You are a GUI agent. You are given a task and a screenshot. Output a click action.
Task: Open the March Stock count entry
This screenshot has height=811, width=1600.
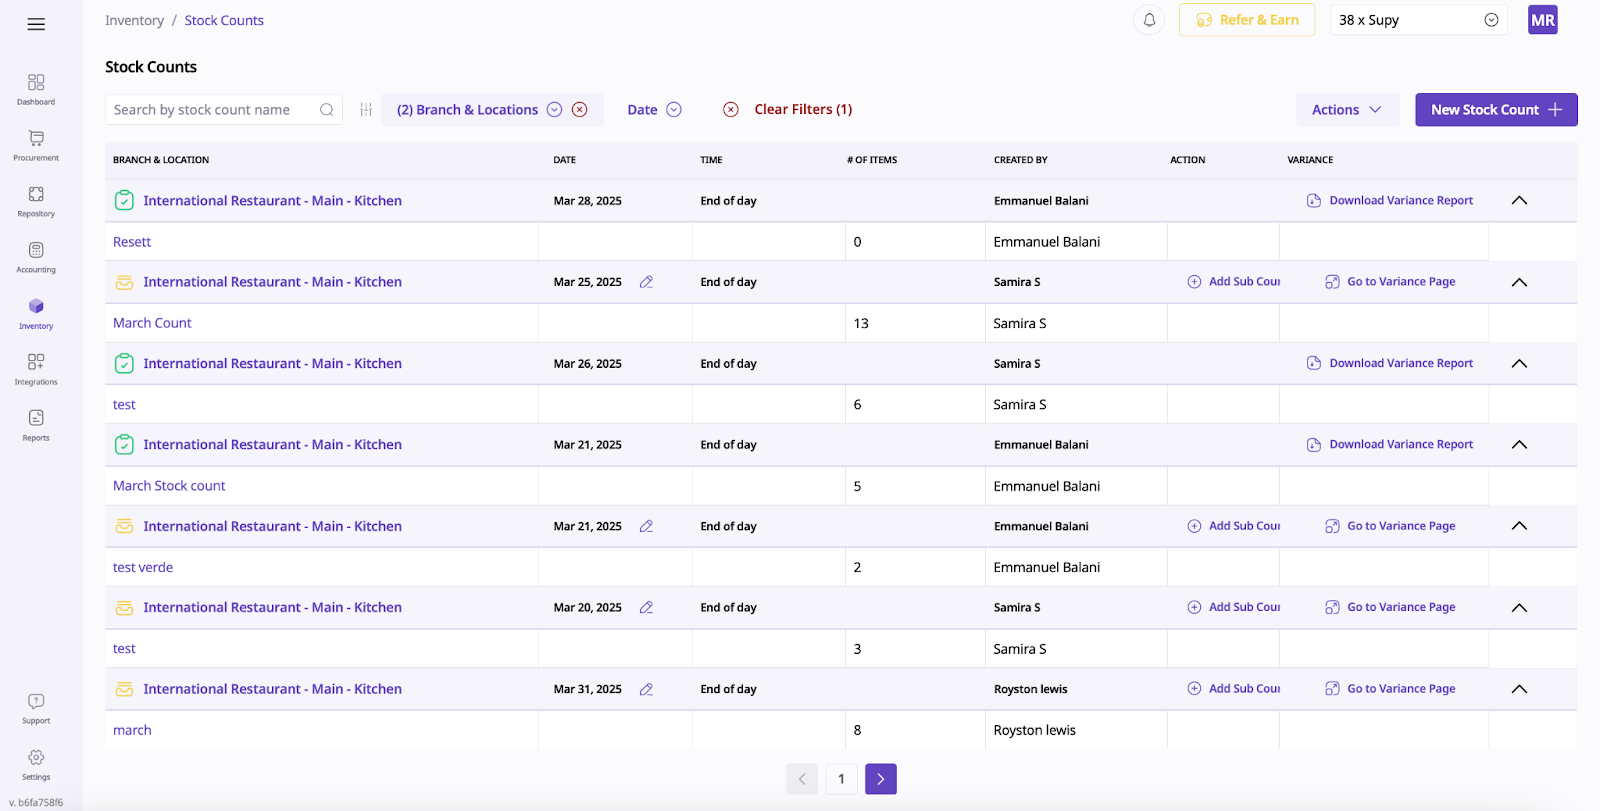pos(169,486)
